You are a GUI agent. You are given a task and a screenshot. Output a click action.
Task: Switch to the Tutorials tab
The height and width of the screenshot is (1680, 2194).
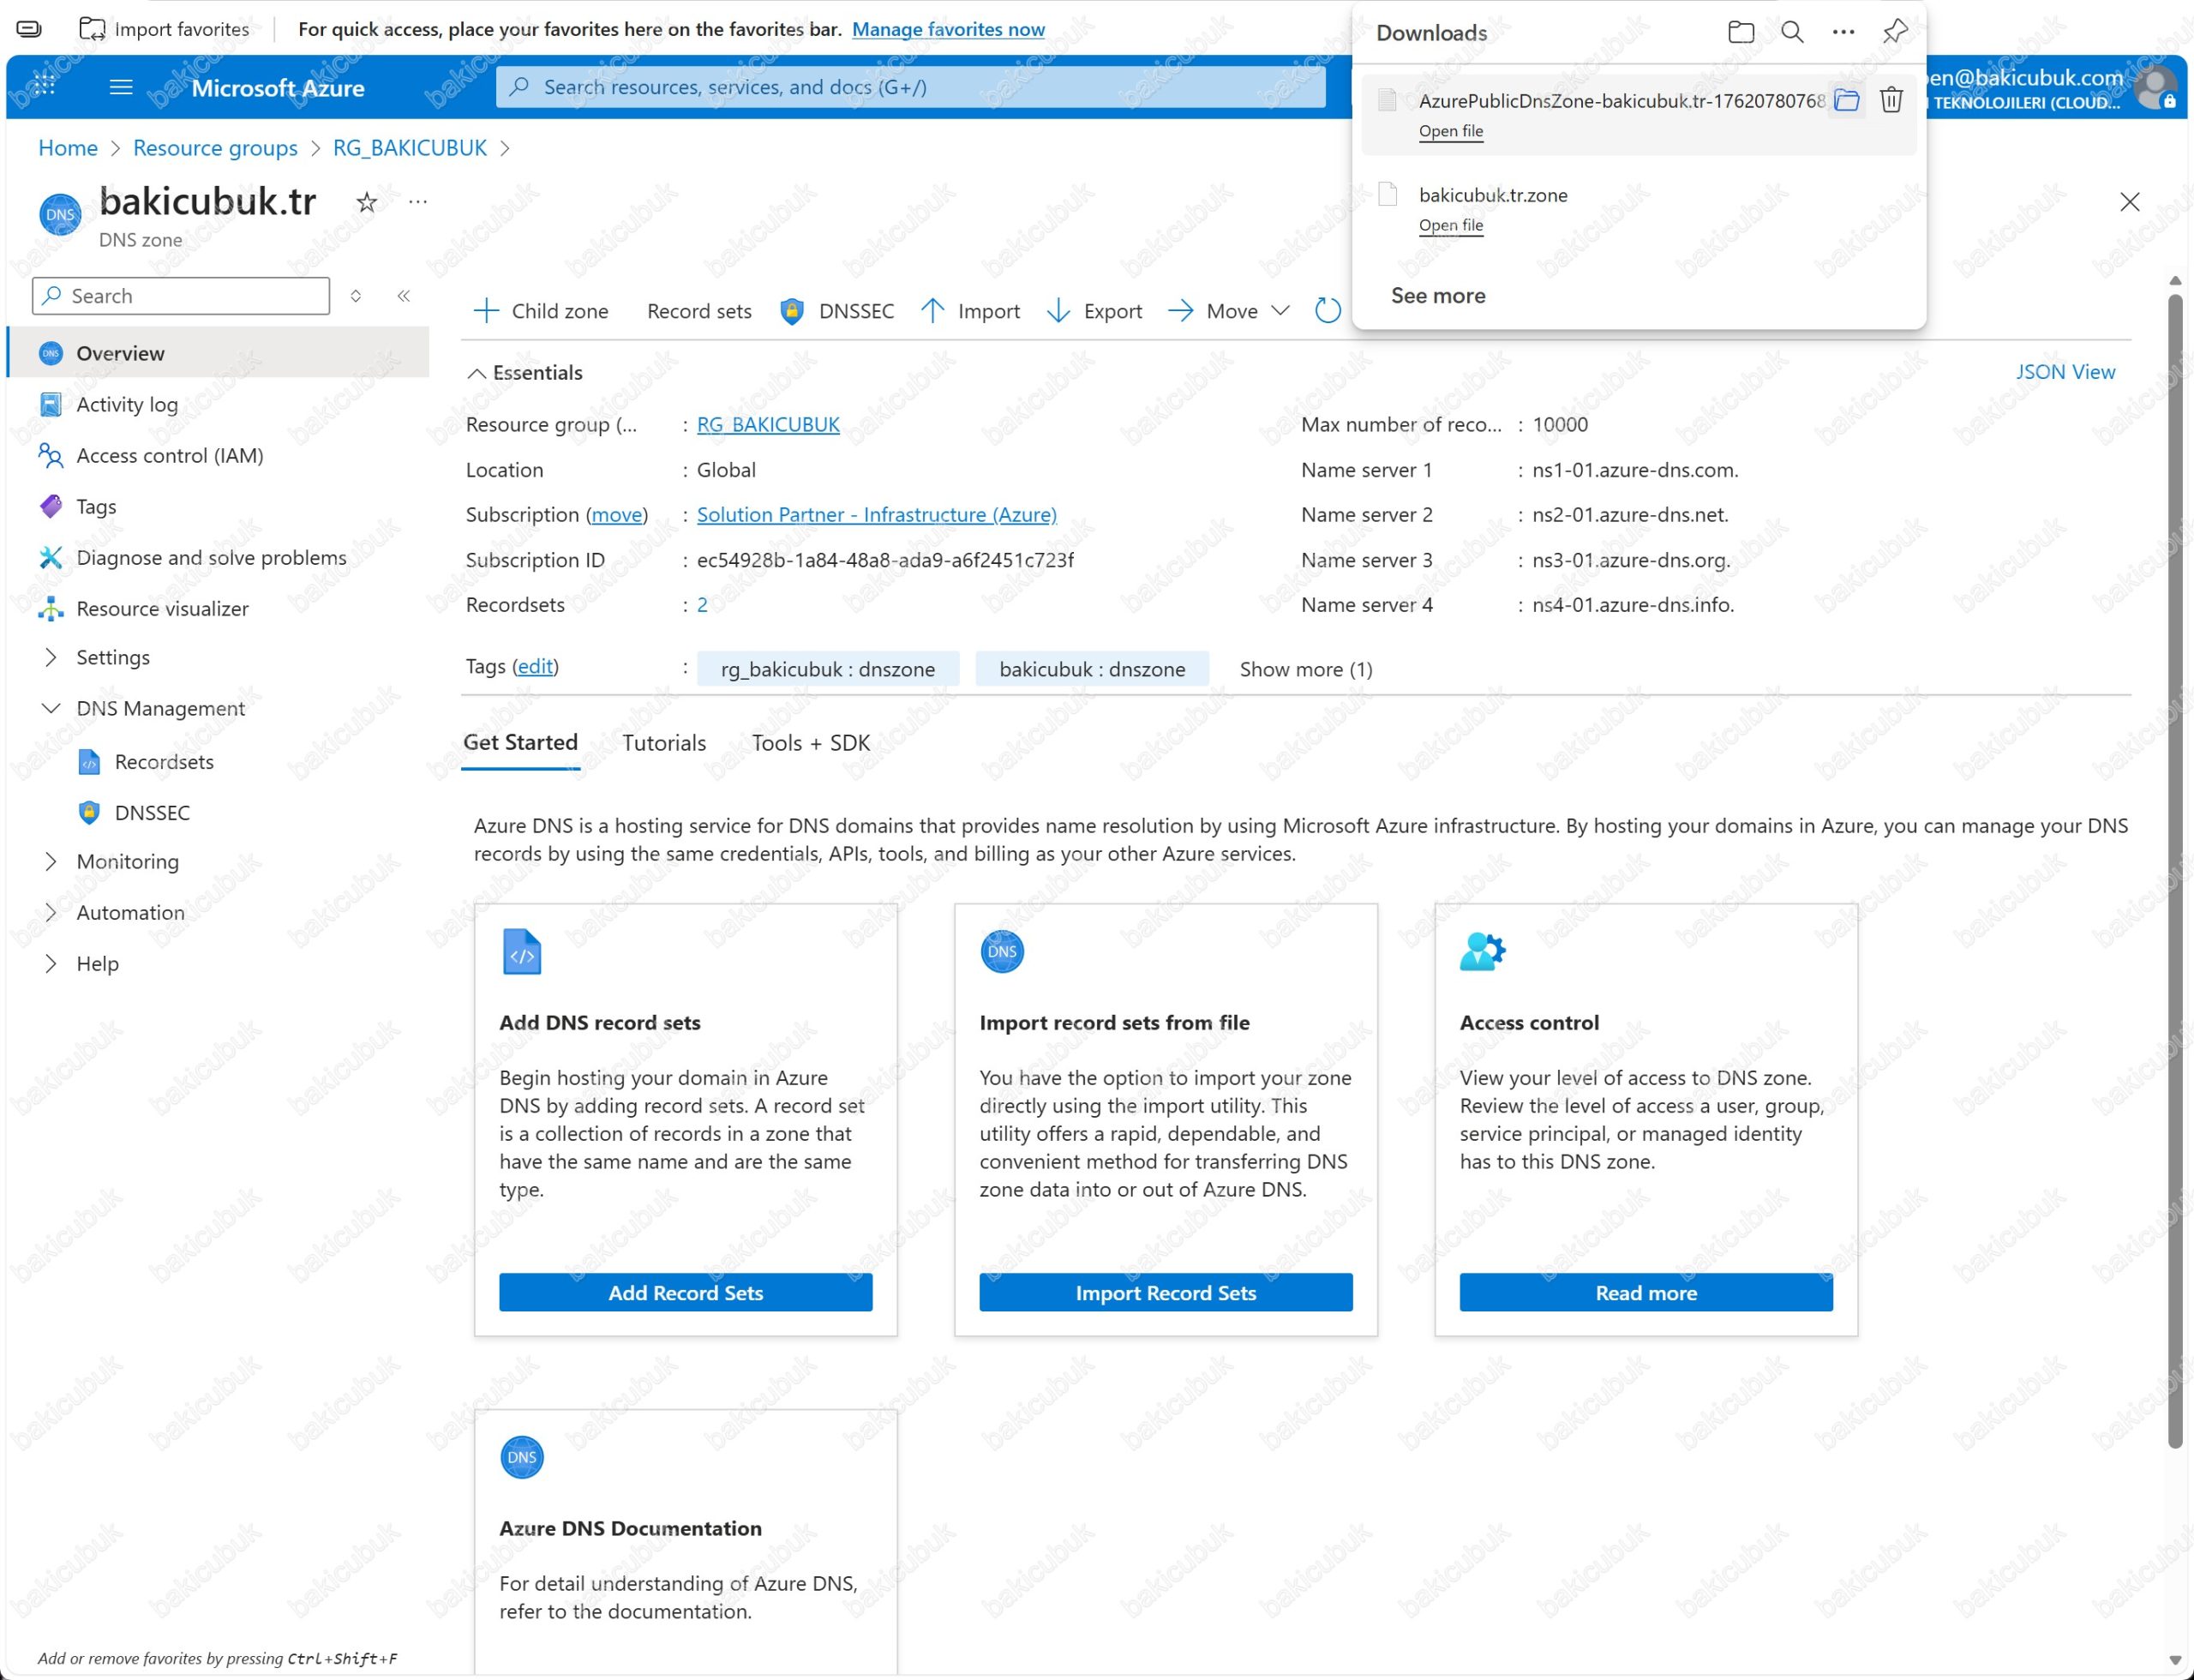(x=663, y=743)
